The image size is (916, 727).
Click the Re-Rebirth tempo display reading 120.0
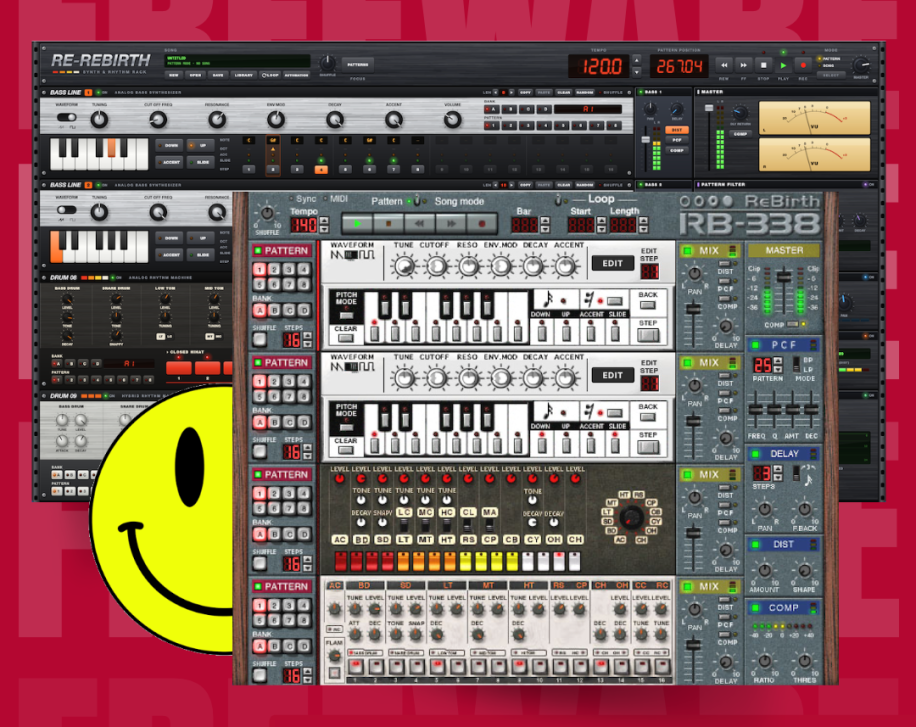pyautogui.click(x=599, y=66)
